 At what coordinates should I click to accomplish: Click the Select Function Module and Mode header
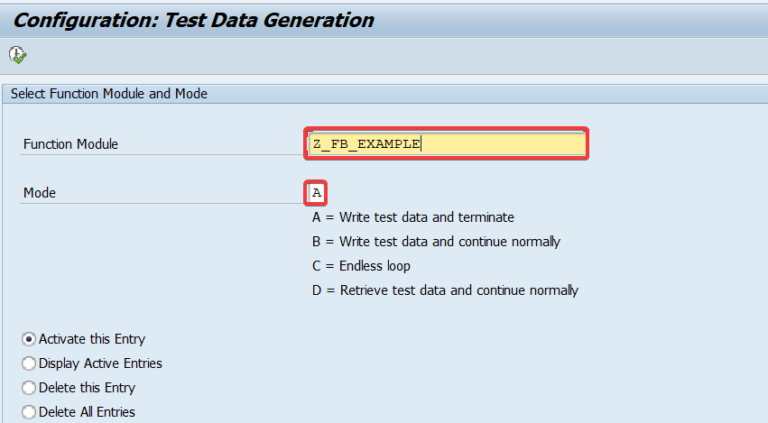[109, 93]
